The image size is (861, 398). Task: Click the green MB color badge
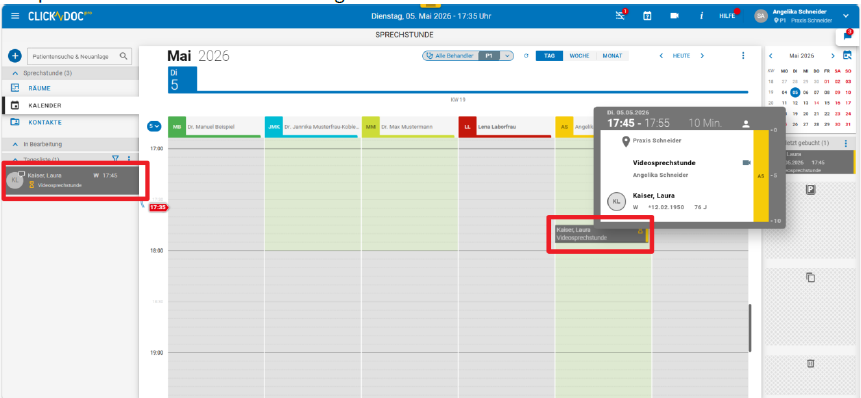176,126
